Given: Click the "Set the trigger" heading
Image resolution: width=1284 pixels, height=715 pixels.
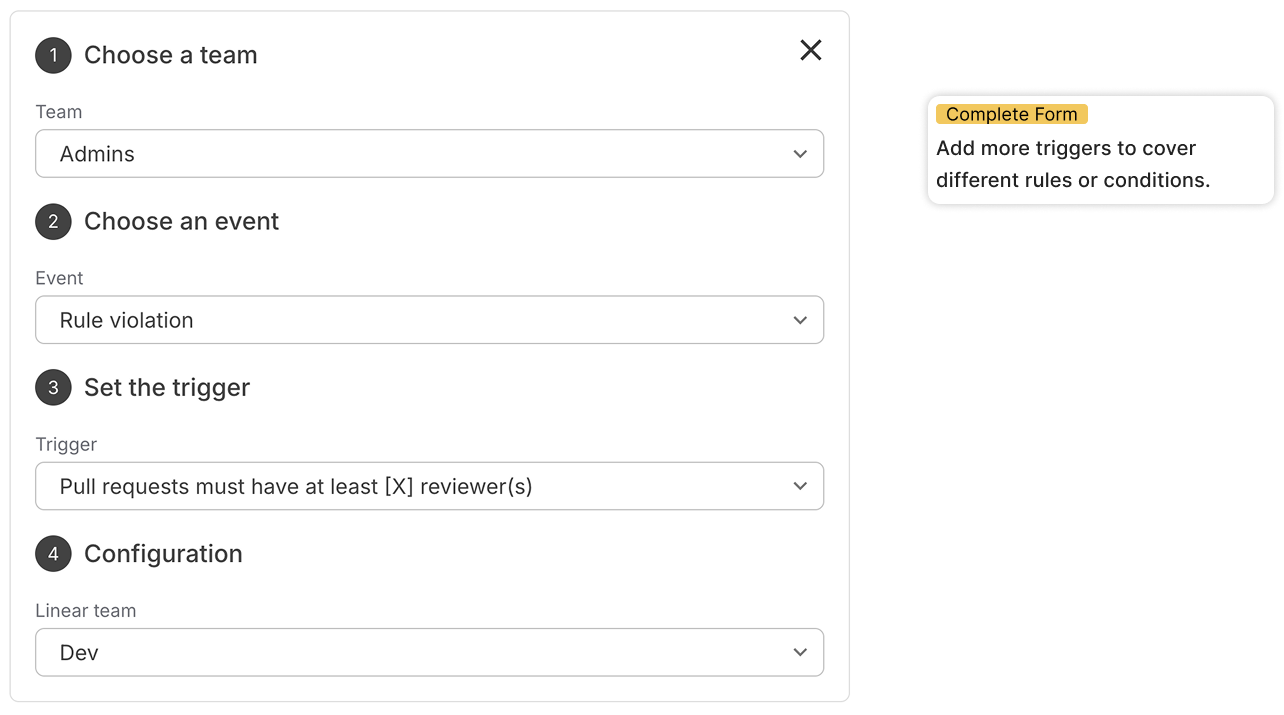Looking at the screenshot, I should coord(167,387).
